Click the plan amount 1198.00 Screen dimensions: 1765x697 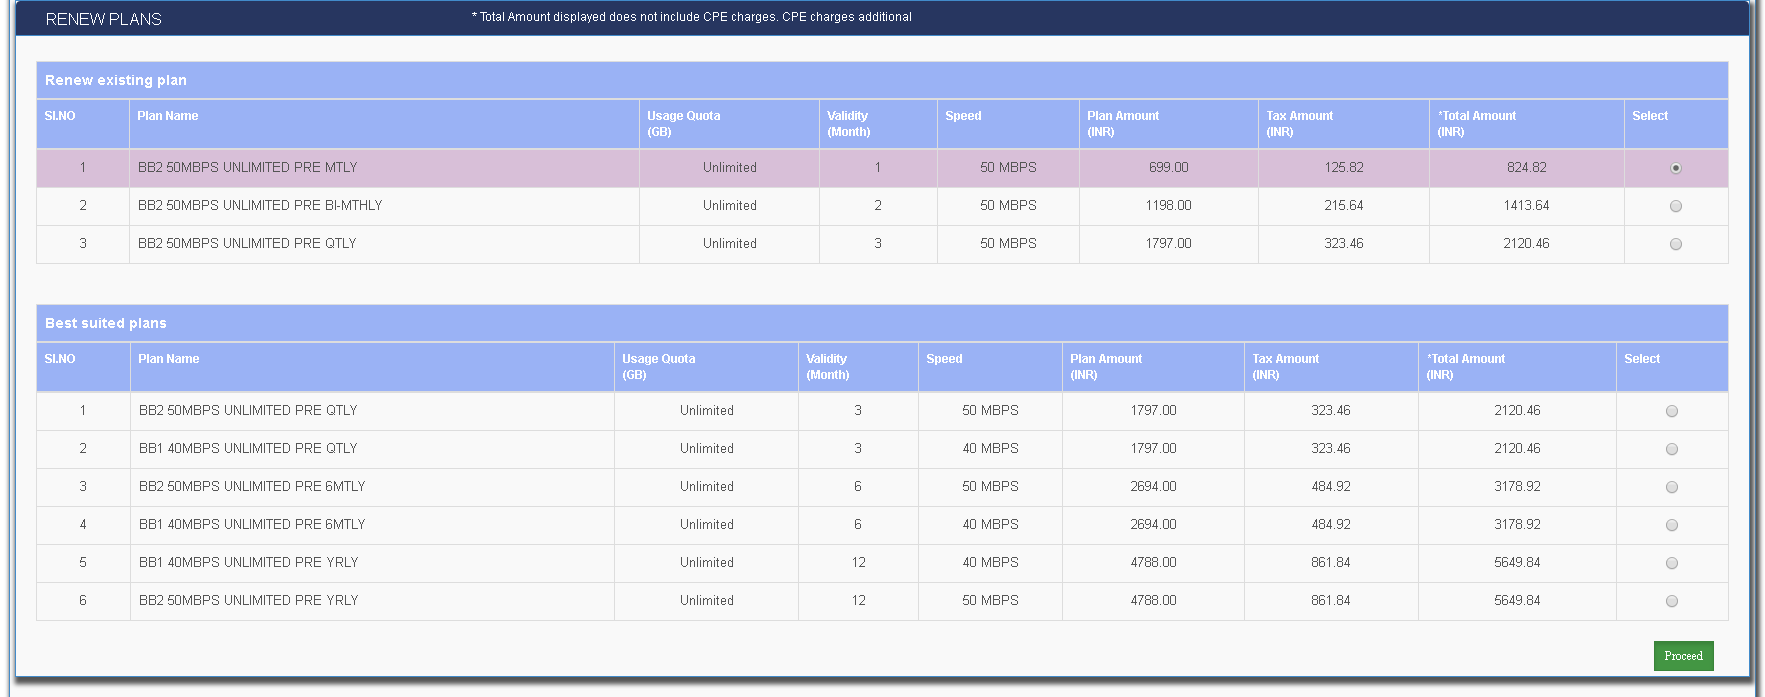pyautogui.click(x=1168, y=205)
